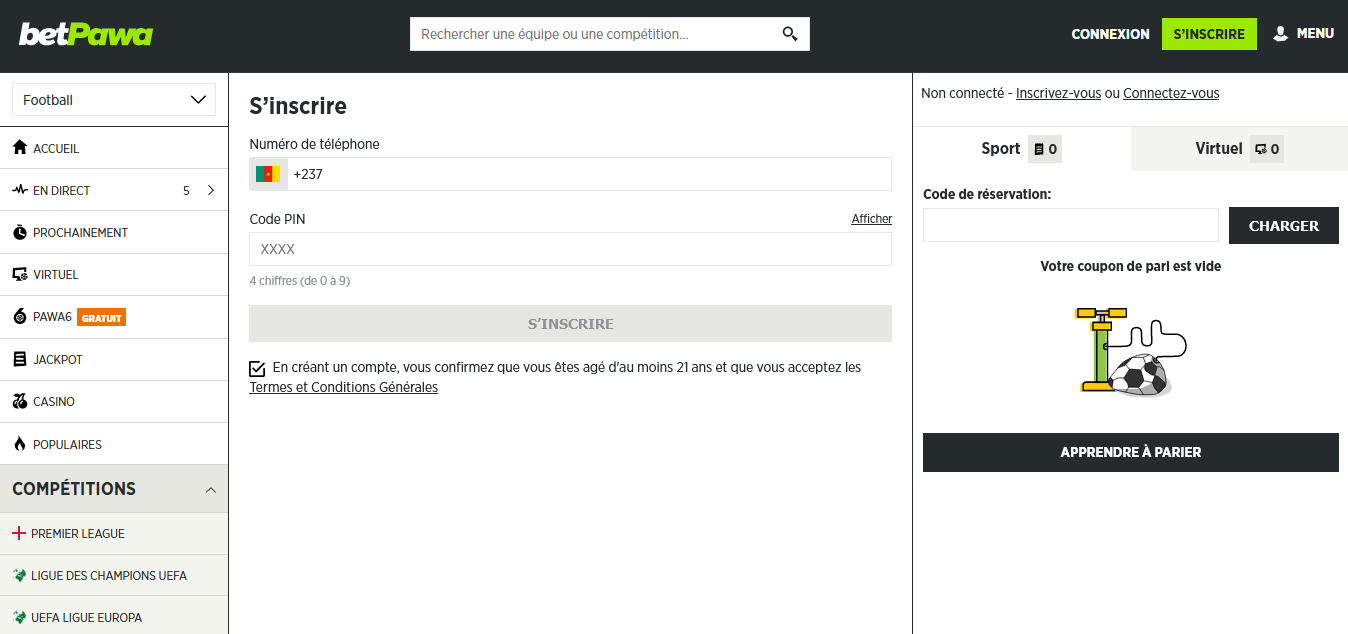This screenshot has width=1348, height=634.
Task: Expand En Direct with the arrow chevron
Action: (211, 190)
